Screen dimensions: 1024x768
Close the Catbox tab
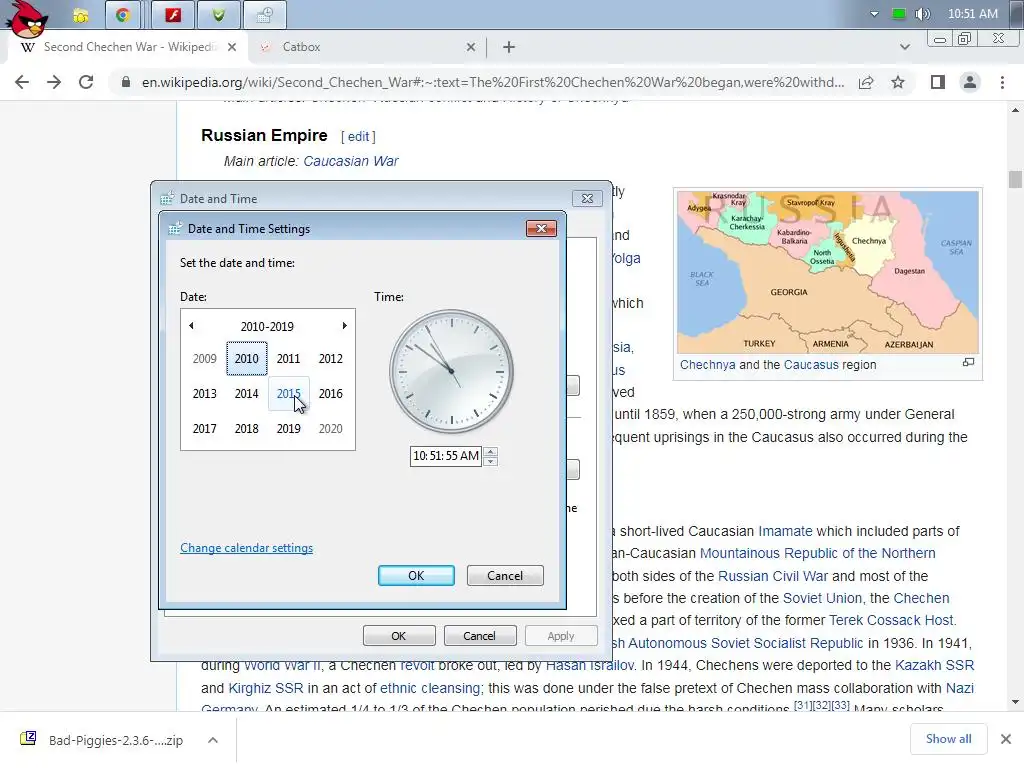471,47
